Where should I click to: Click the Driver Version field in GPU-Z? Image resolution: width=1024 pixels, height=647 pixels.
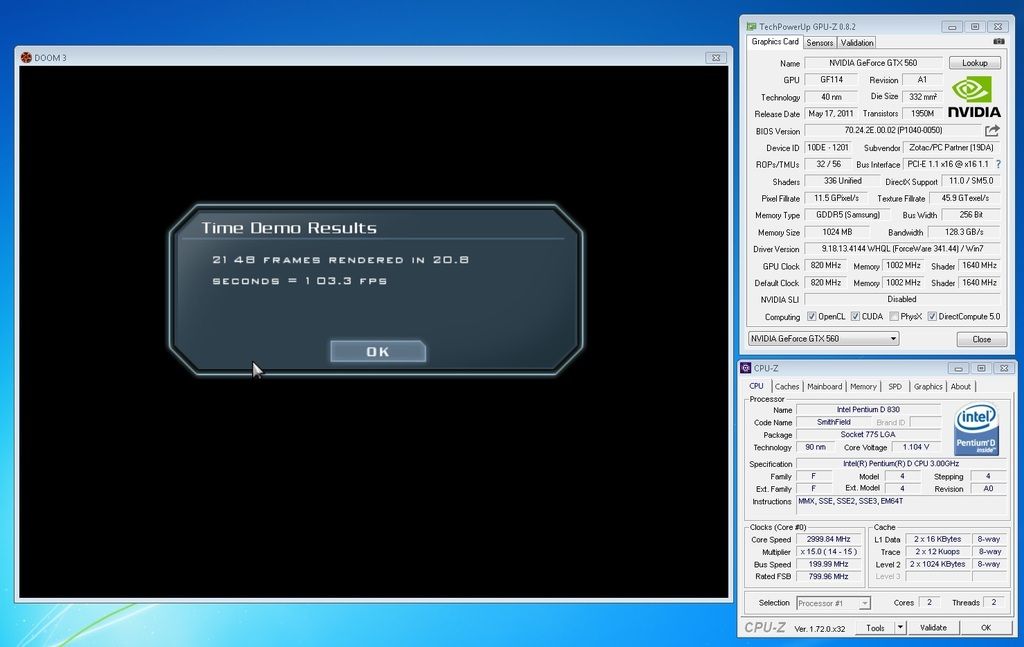902,249
